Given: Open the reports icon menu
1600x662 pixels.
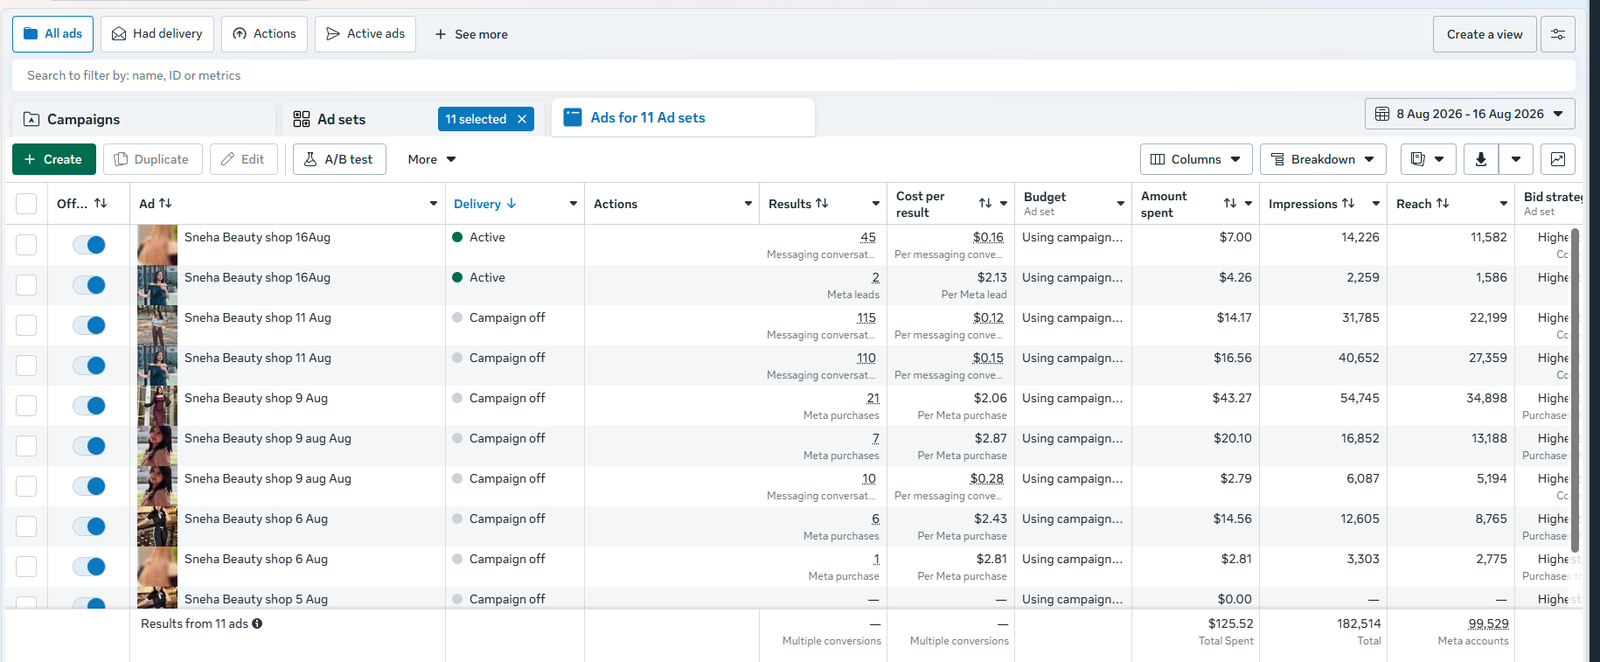Looking at the screenshot, I should pos(1427,159).
